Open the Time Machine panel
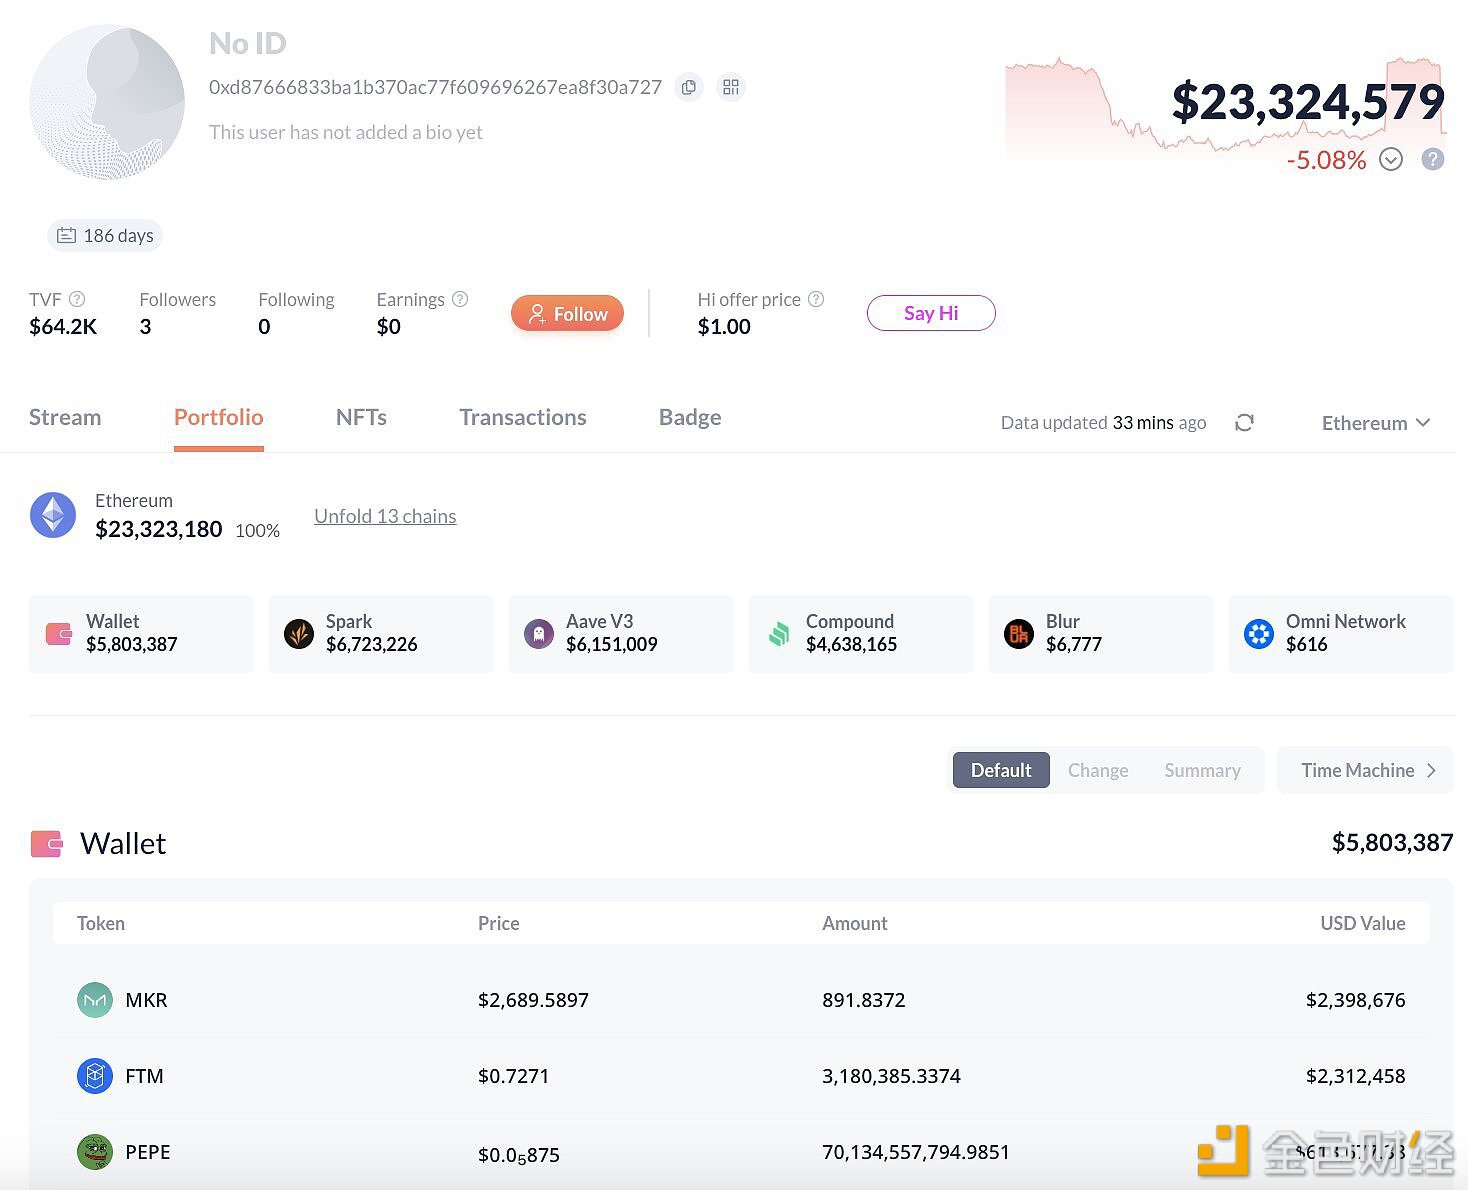 (1366, 770)
